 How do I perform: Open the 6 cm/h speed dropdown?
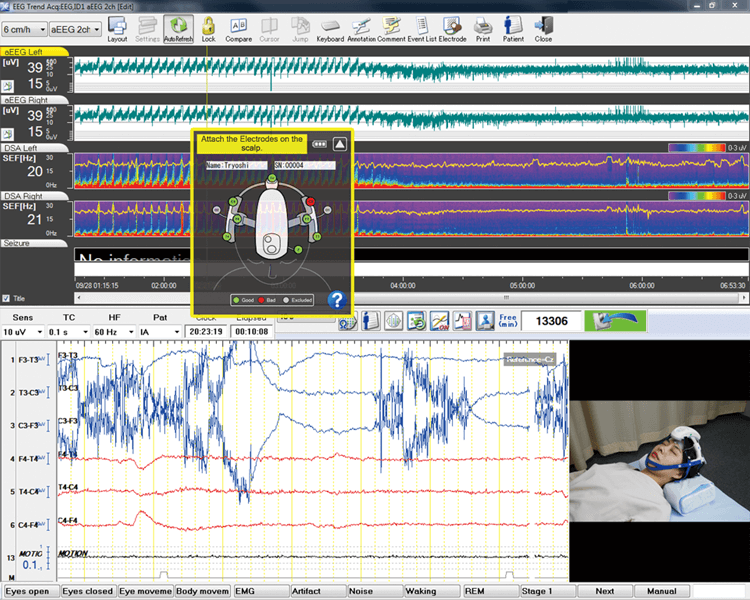(24, 30)
